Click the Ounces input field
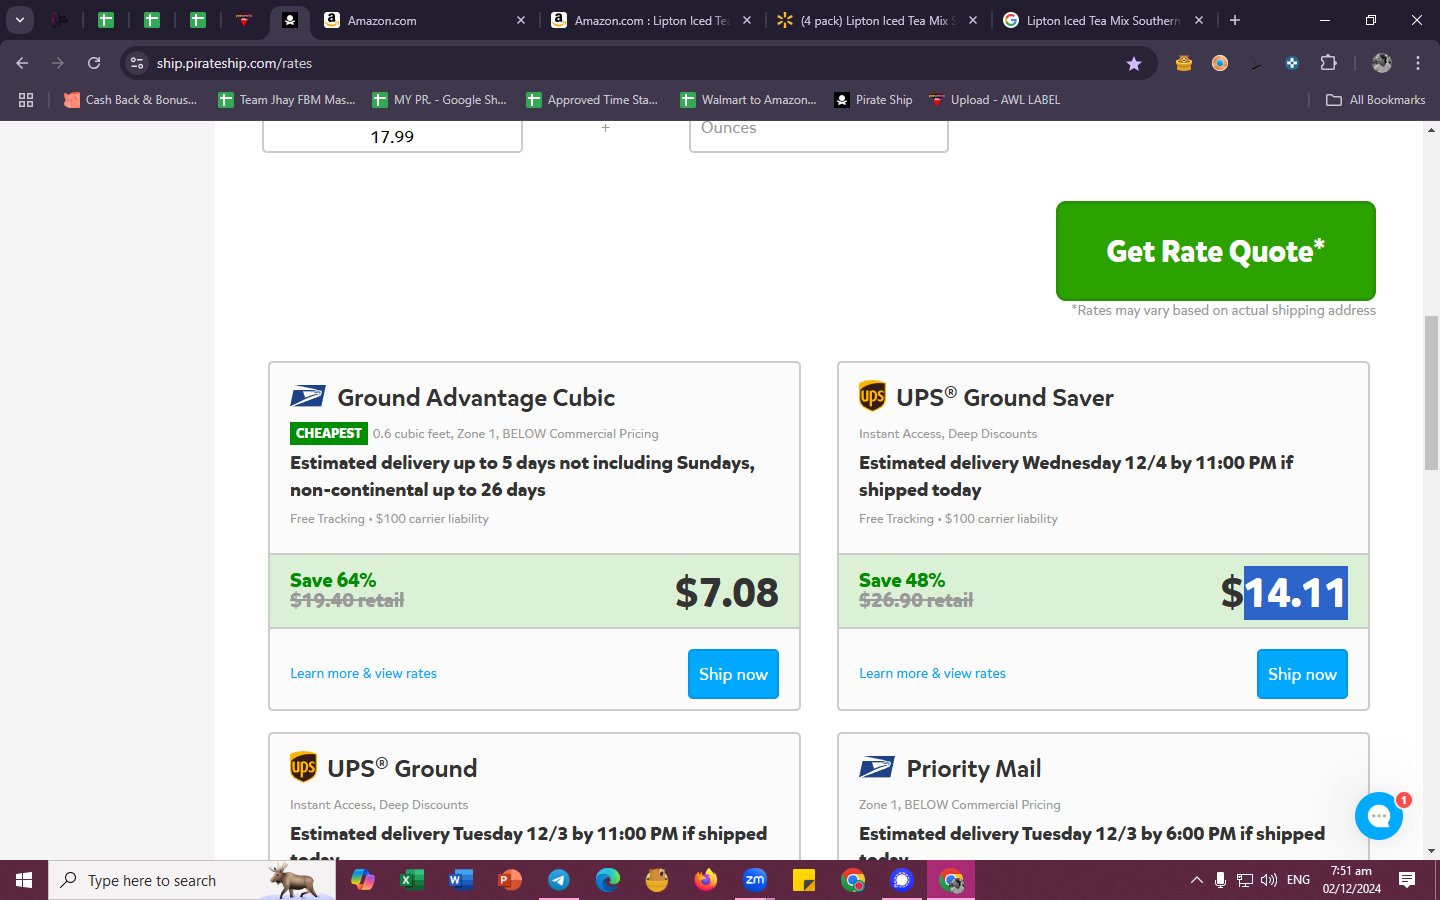Screen dimensions: 1440x900 pyautogui.click(x=818, y=135)
